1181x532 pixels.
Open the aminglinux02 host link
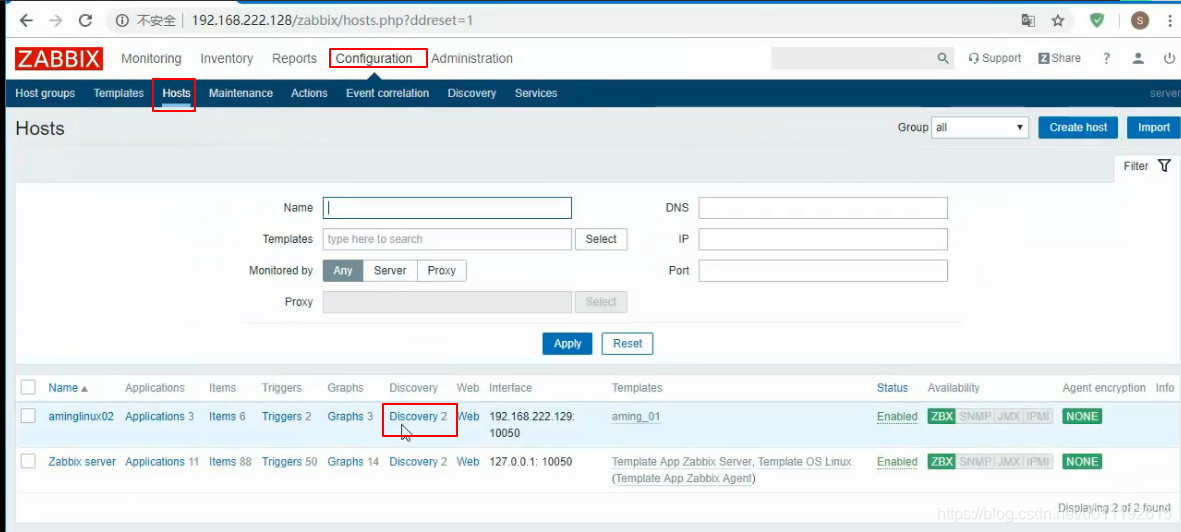(81, 416)
